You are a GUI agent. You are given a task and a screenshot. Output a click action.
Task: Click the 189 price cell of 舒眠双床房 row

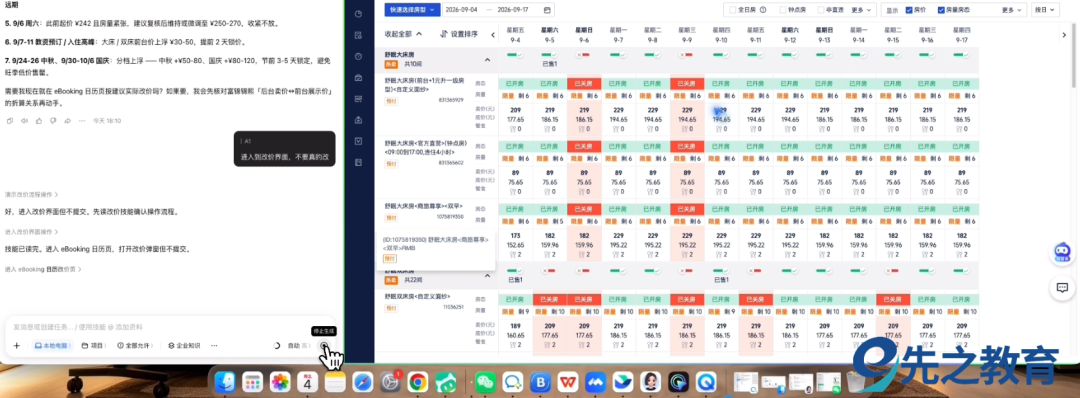(x=515, y=326)
